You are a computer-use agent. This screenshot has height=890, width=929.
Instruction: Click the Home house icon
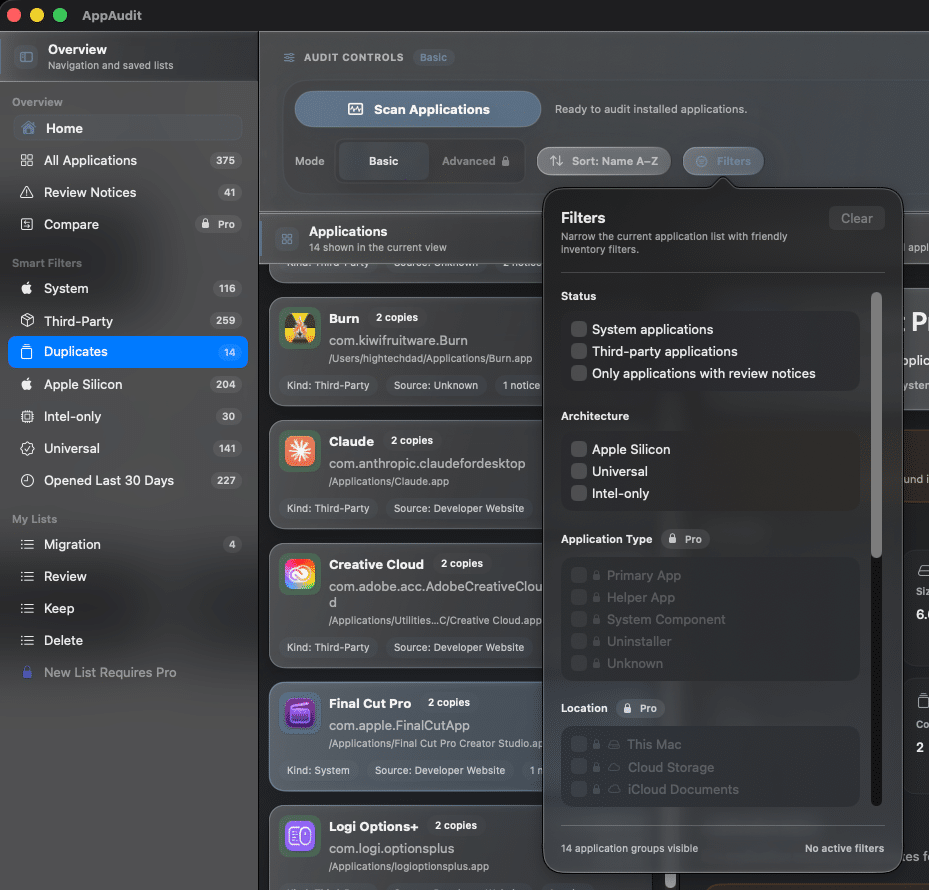(28, 128)
